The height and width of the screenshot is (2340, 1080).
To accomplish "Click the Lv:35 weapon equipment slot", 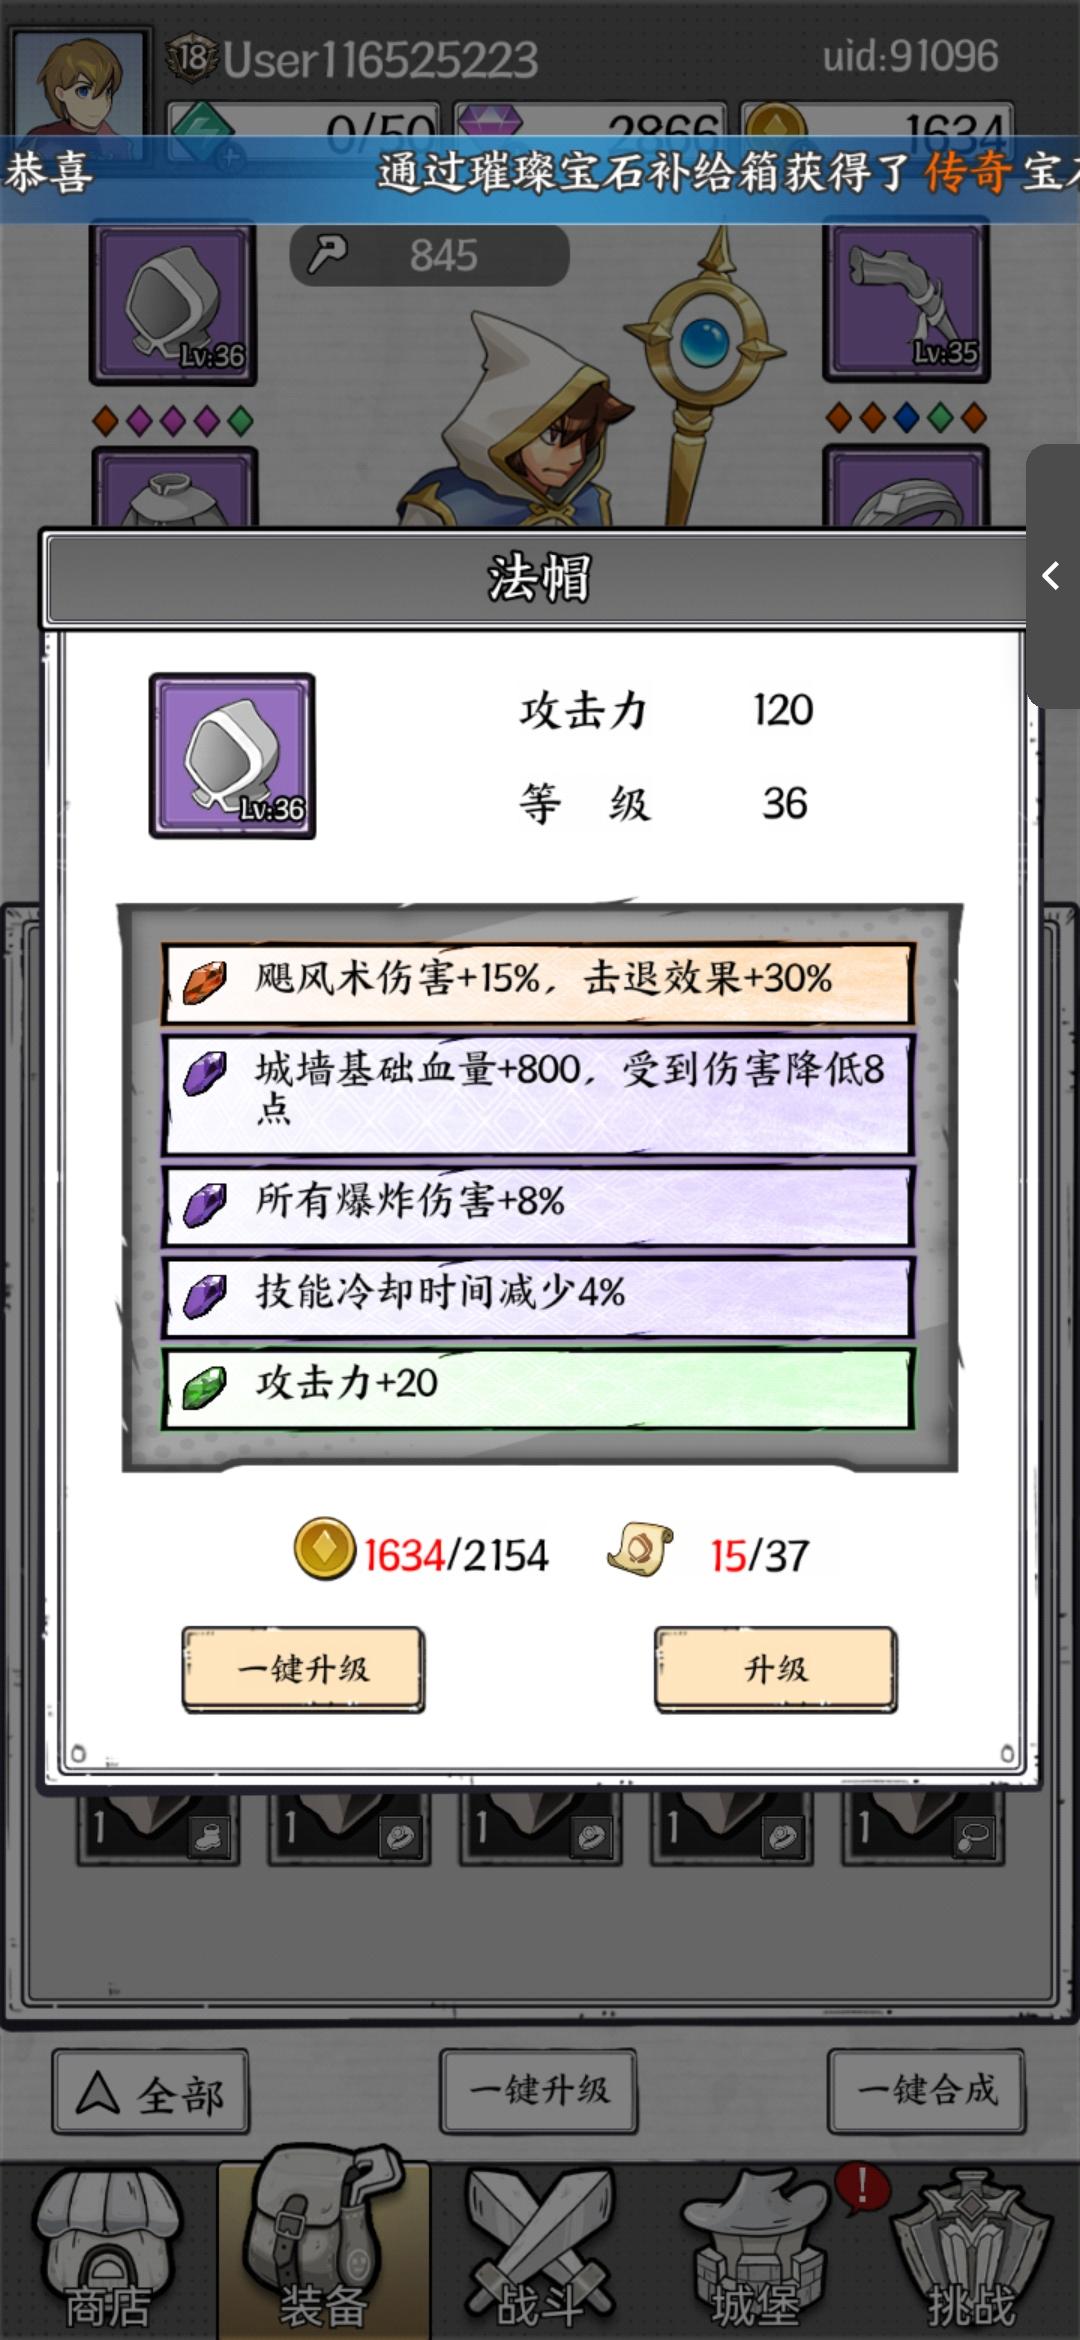I will 906,303.
